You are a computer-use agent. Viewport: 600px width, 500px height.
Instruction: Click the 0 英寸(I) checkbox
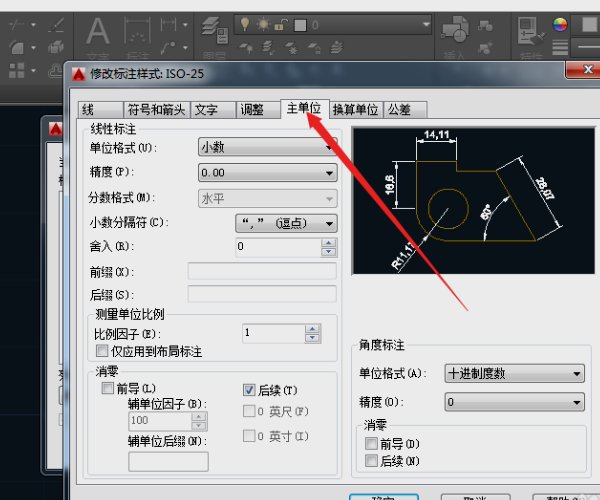249,436
